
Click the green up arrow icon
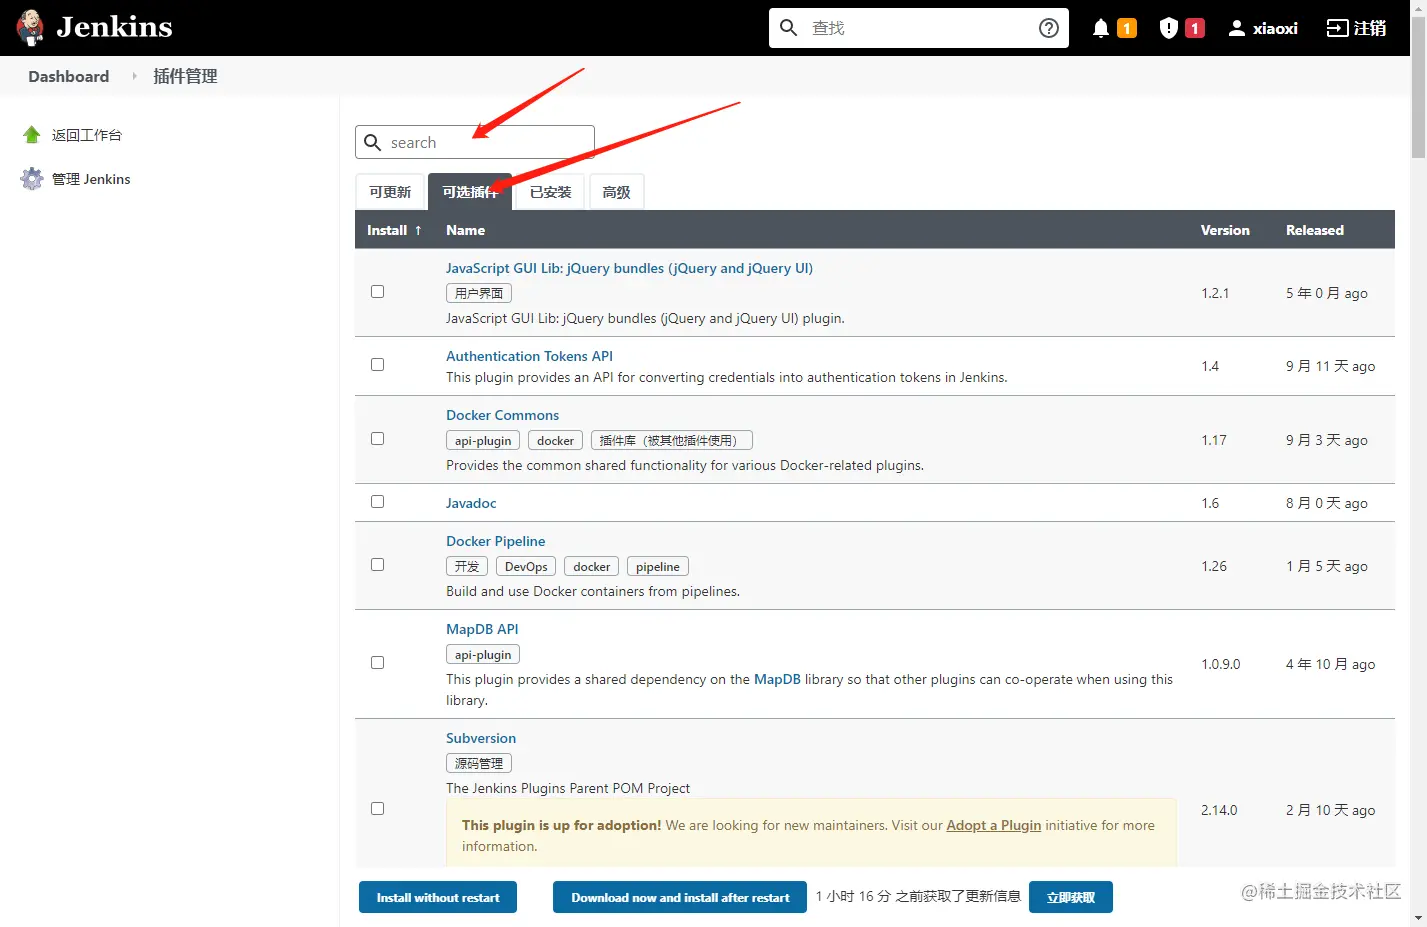point(32,135)
